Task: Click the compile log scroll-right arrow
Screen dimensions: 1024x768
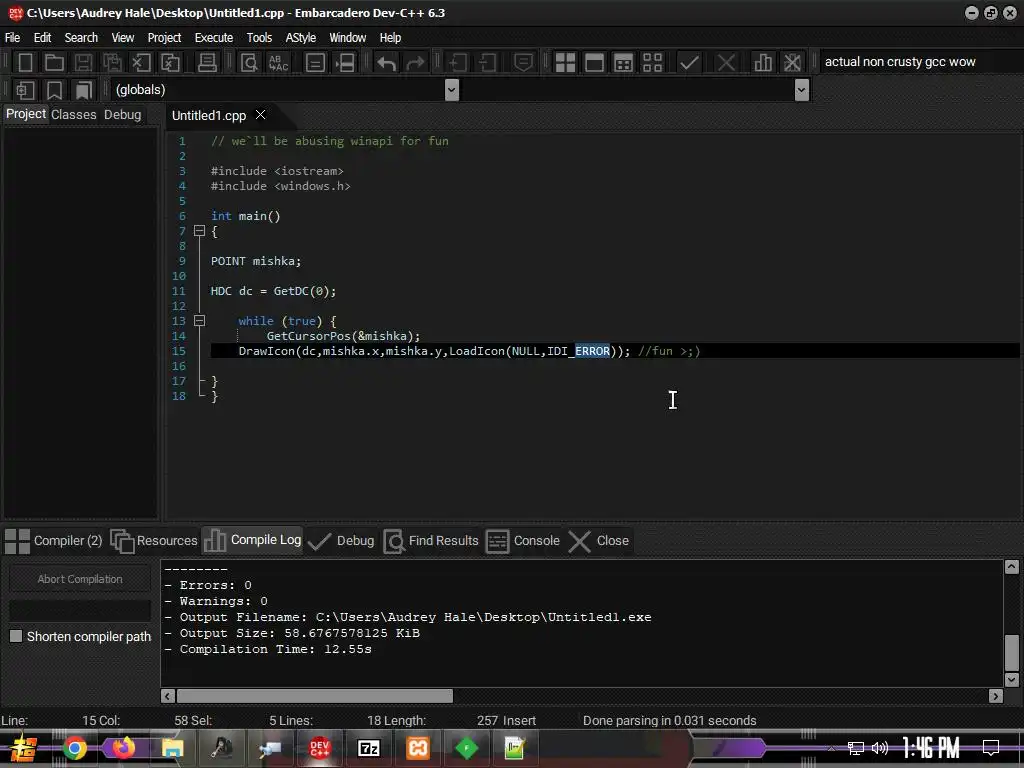Action: pyautogui.click(x=995, y=696)
